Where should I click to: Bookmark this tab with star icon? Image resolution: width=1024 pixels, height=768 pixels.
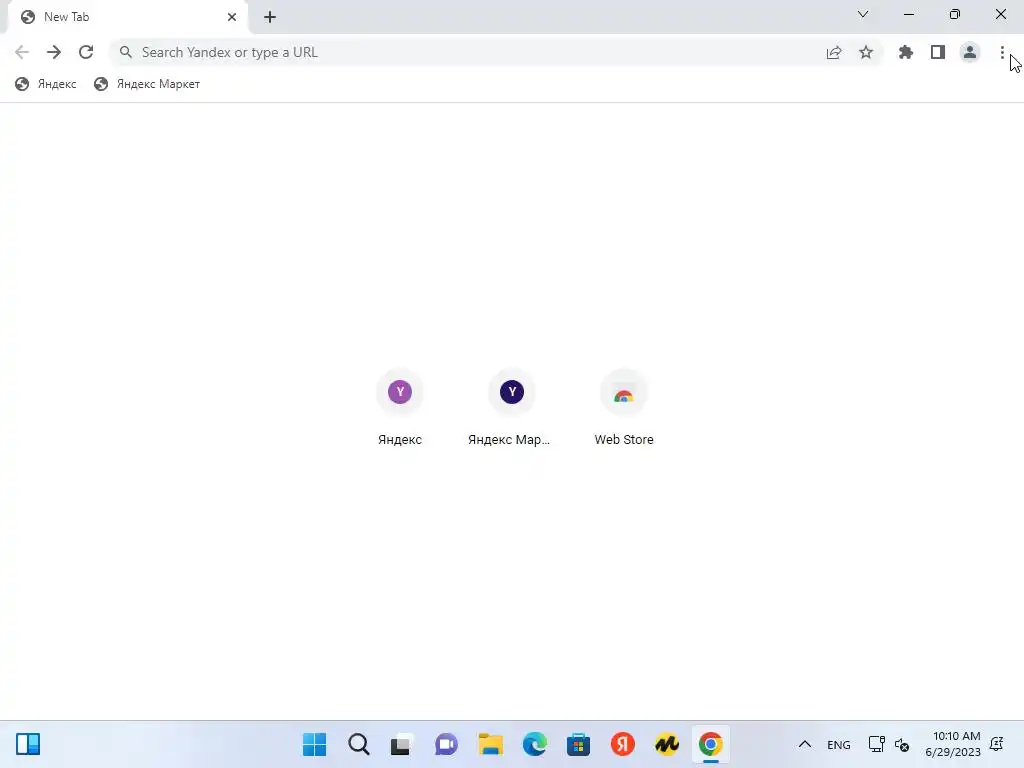click(866, 52)
